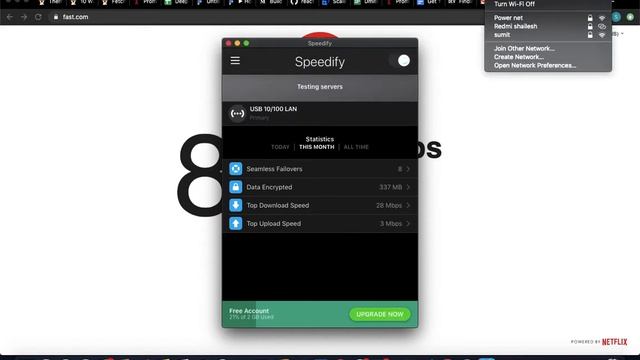Click the browser profile avatar icon
Viewport: 640px width, 360px height.
point(616,17)
